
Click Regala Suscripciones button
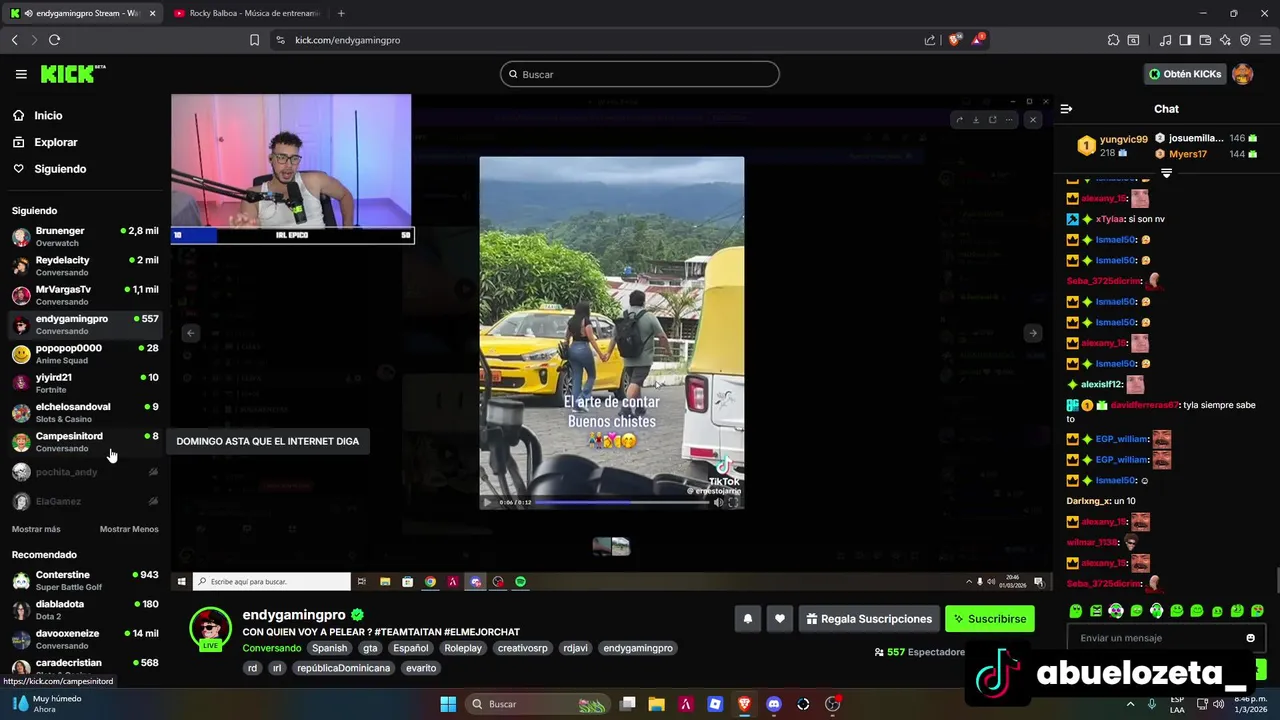(868, 619)
